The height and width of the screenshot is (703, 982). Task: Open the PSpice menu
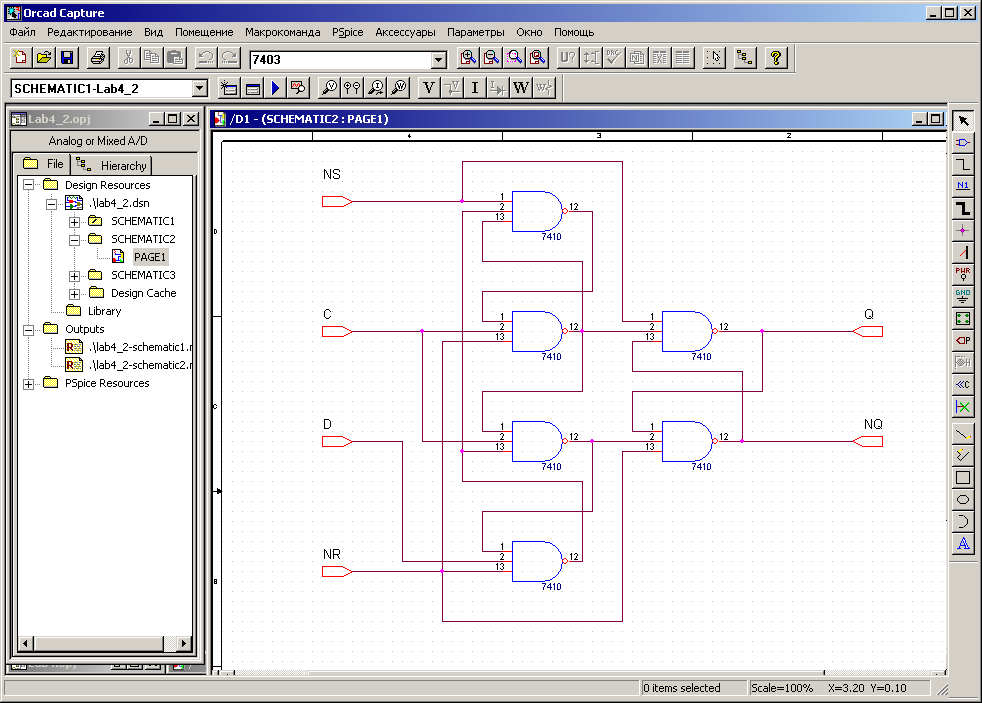click(348, 32)
